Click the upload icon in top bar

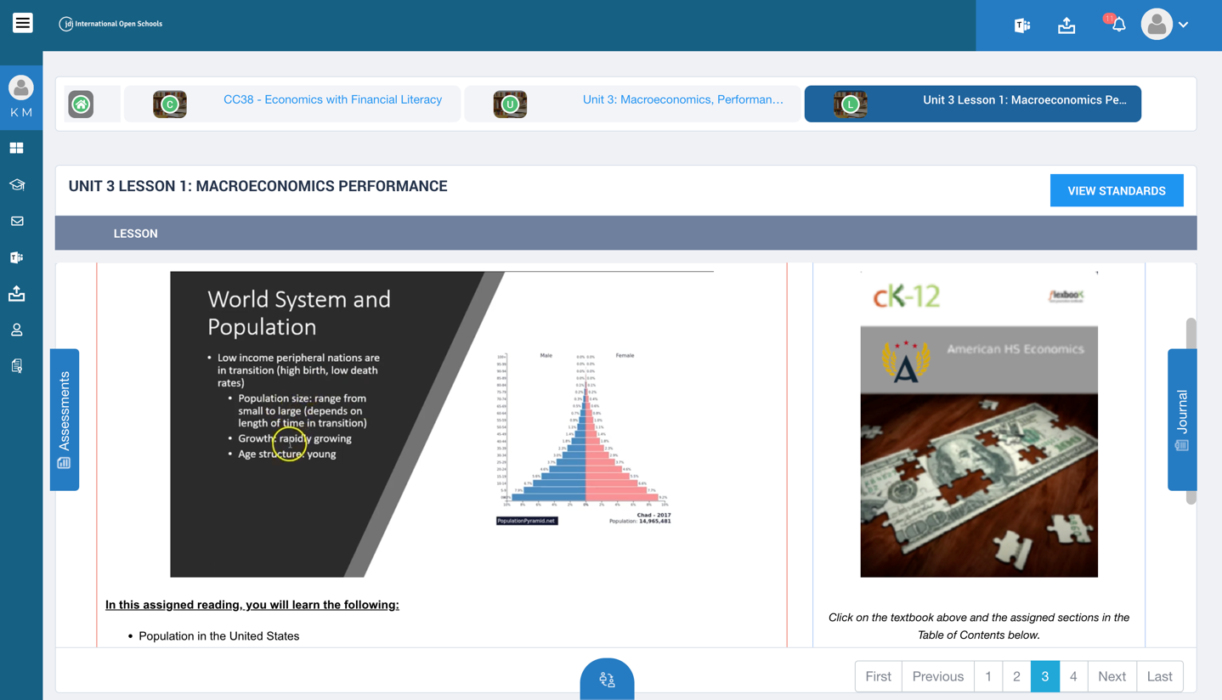click(x=1067, y=26)
